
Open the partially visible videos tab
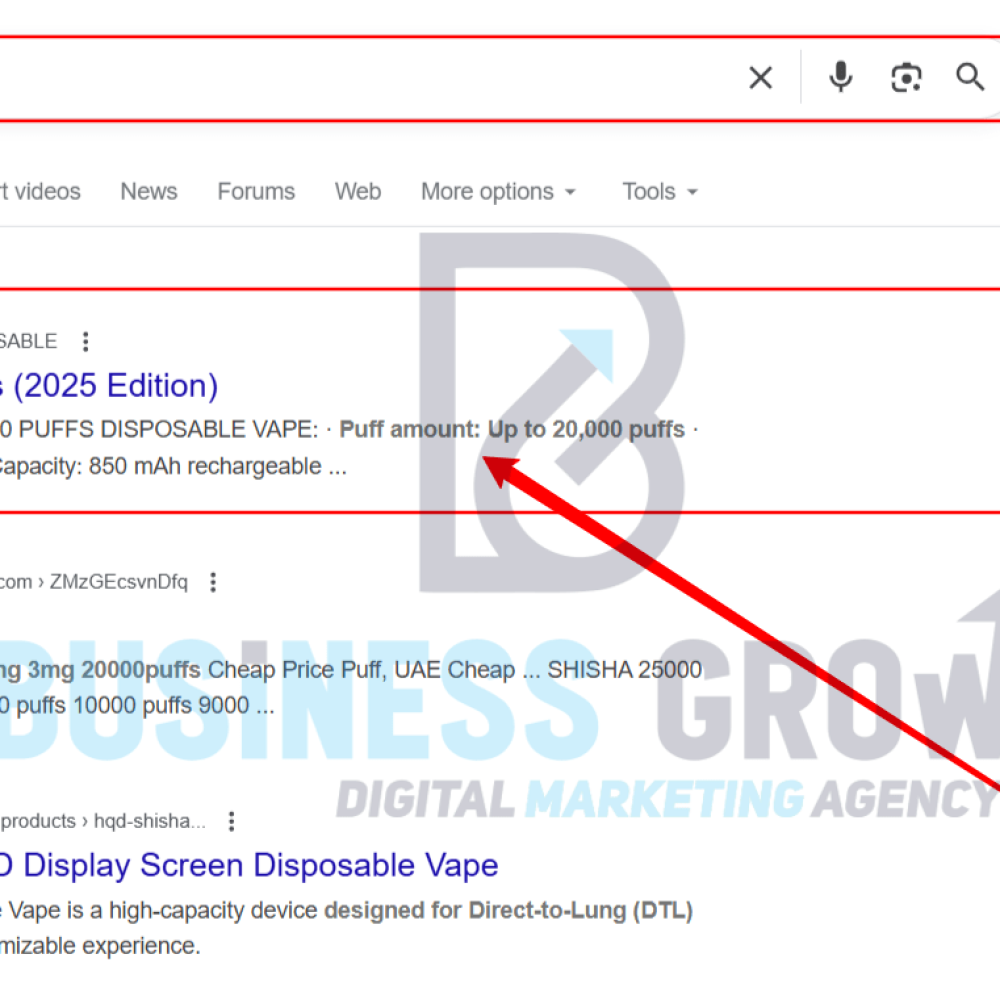[40, 191]
